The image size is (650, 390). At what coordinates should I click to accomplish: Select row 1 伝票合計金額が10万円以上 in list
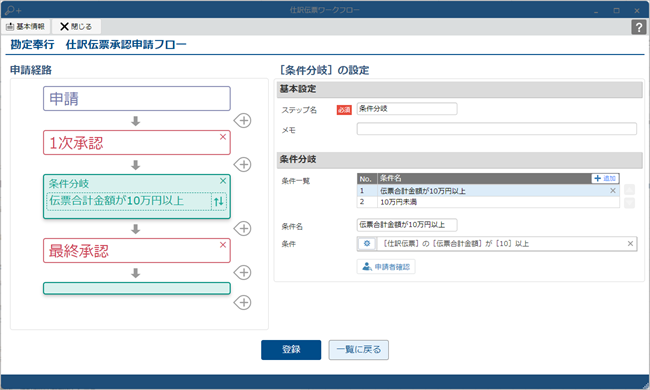(488, 191)
